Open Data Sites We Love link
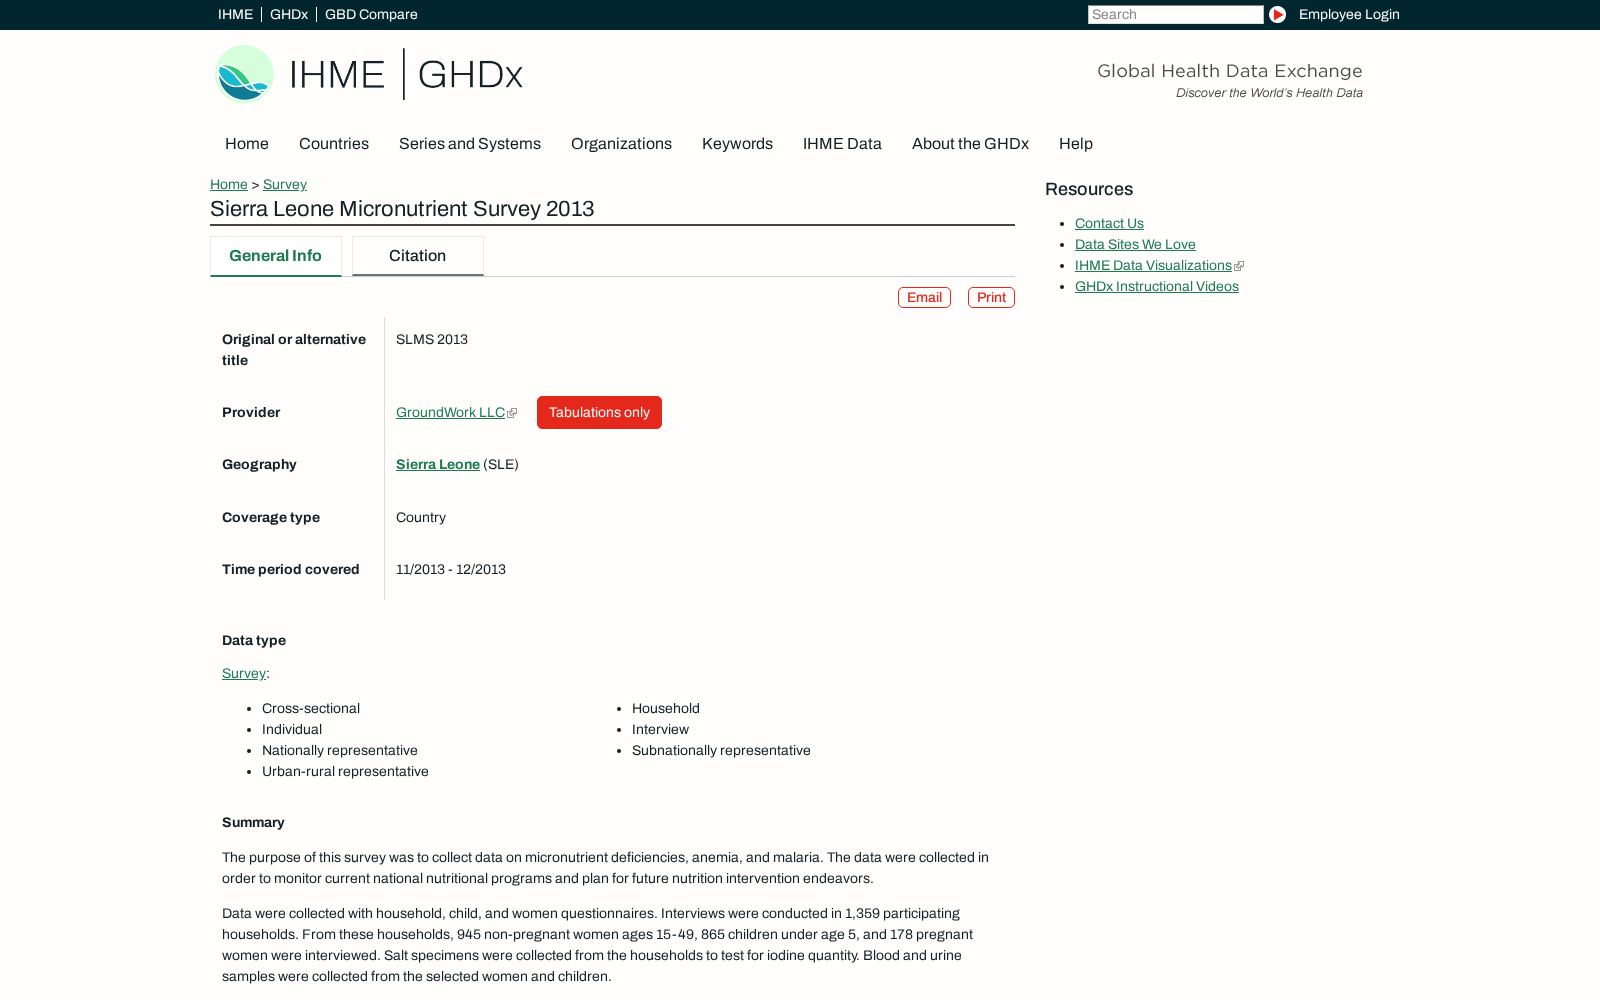Screen dimensions: 1600x1000 click(x=1135, y=244)
